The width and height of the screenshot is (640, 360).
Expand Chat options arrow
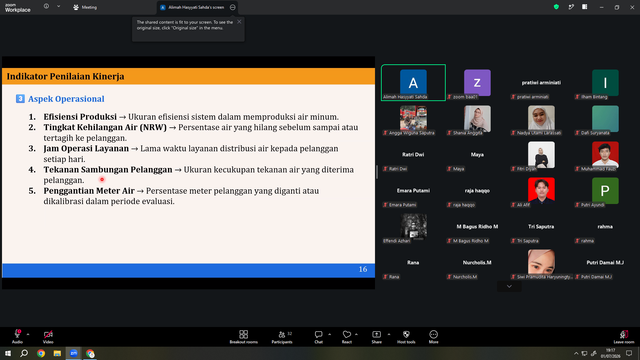tap(329, 334)
